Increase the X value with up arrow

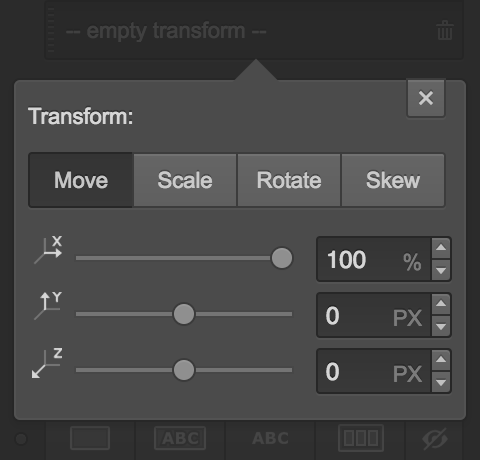pos(441,248)
